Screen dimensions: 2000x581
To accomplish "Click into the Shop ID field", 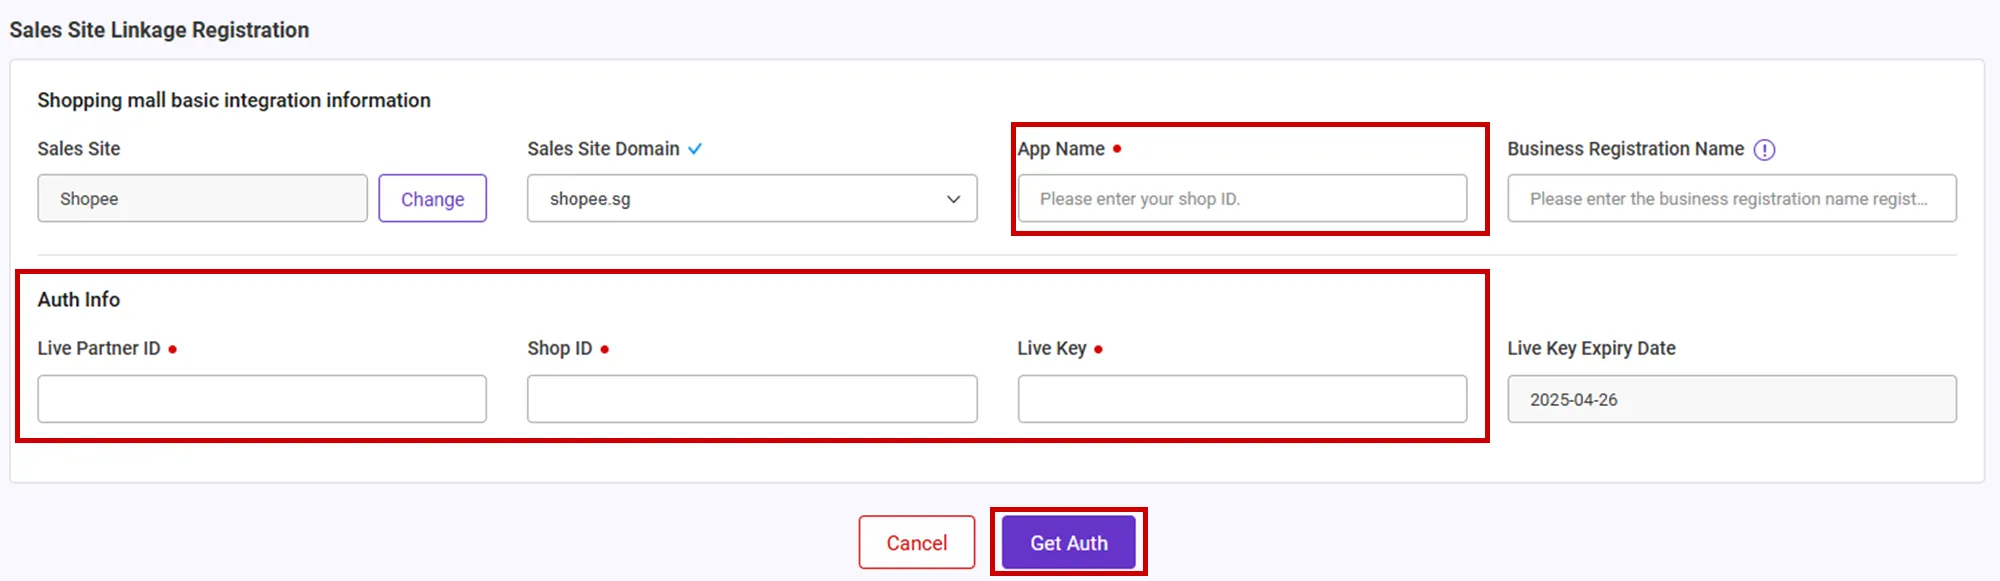I will tap(751, 399).
